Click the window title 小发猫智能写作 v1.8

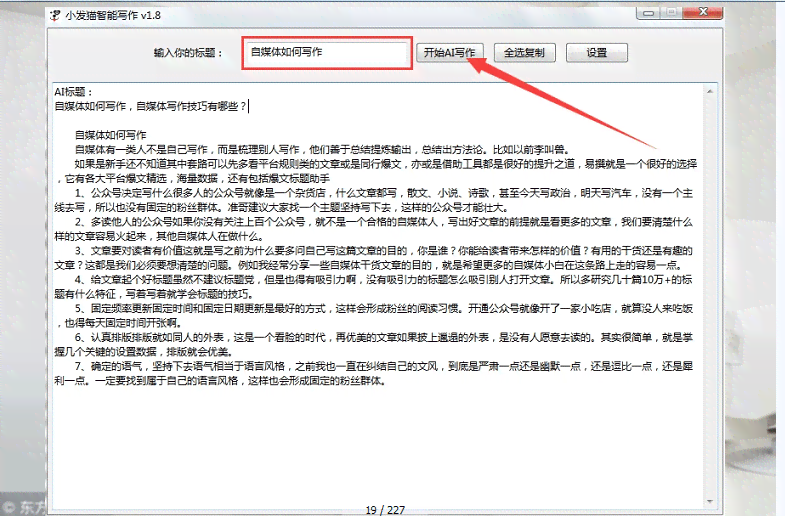pos(113,16)
